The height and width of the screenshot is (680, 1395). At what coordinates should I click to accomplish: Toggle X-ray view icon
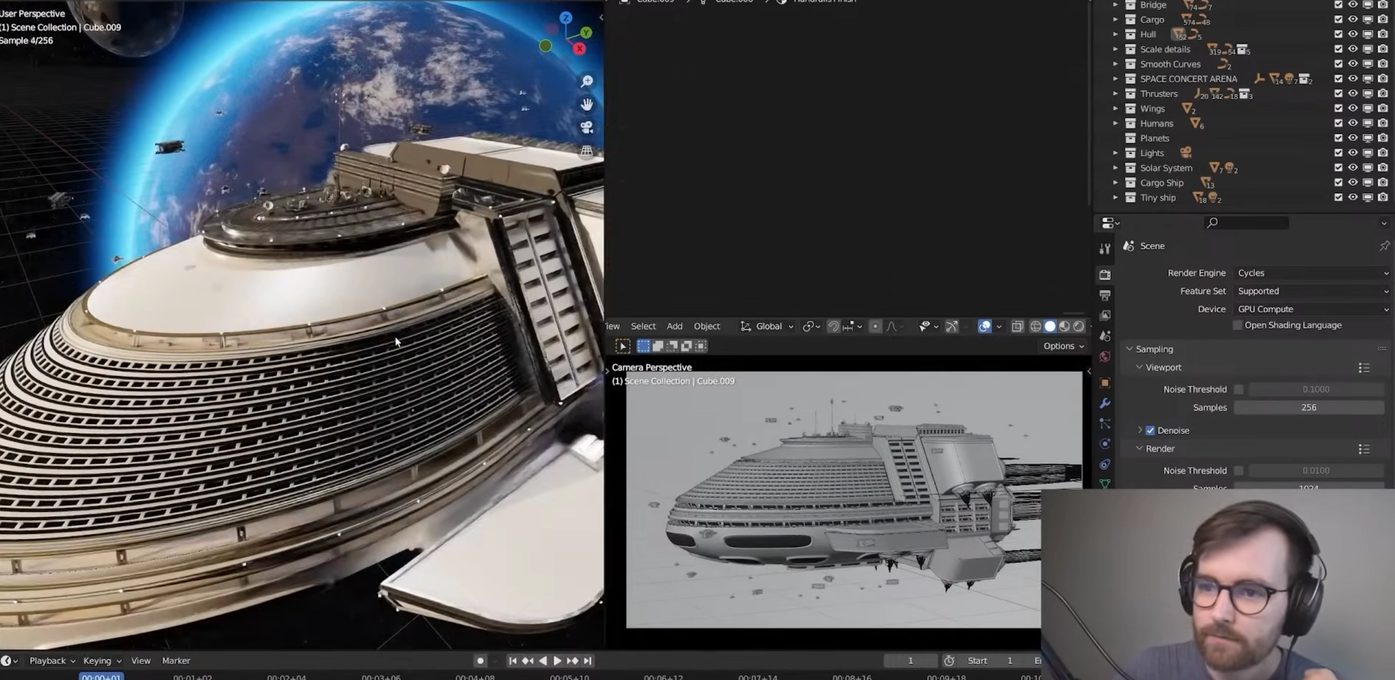(x=1017, y=326)
